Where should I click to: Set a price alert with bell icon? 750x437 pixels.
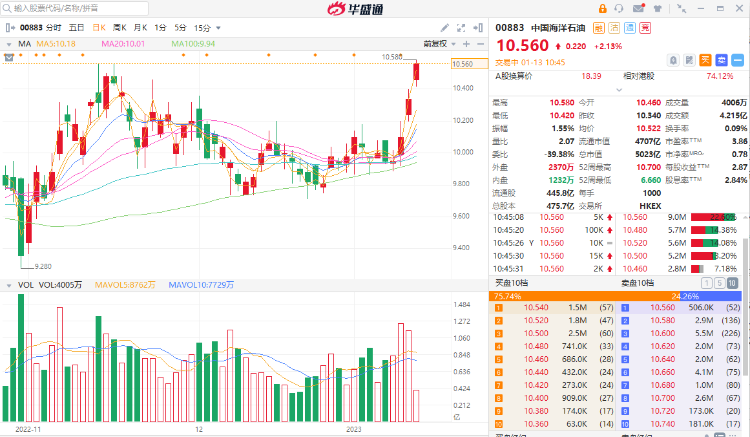click(x=673, y=60)
